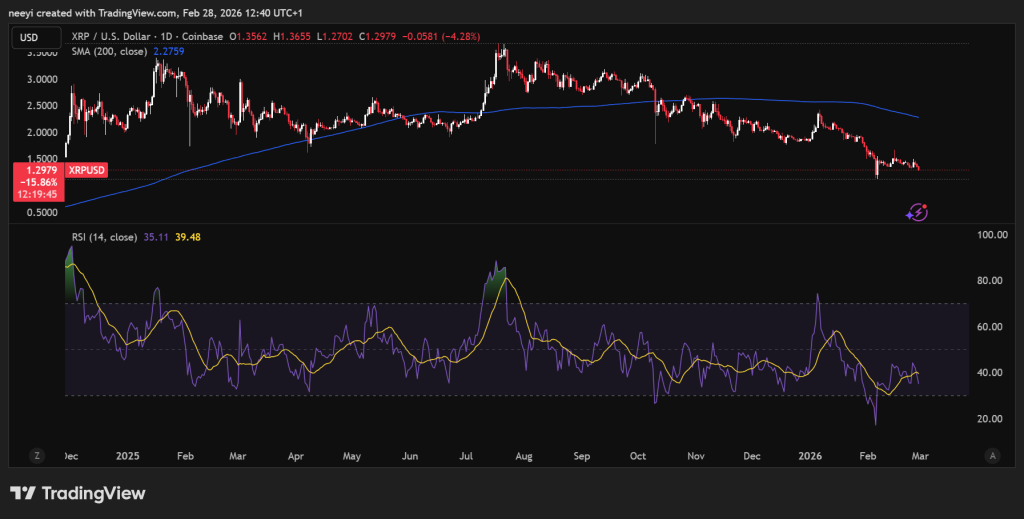This screenshot has width=1024, height=519.
Task: Click the purple lightning sparkle icon
Action: 916,211
